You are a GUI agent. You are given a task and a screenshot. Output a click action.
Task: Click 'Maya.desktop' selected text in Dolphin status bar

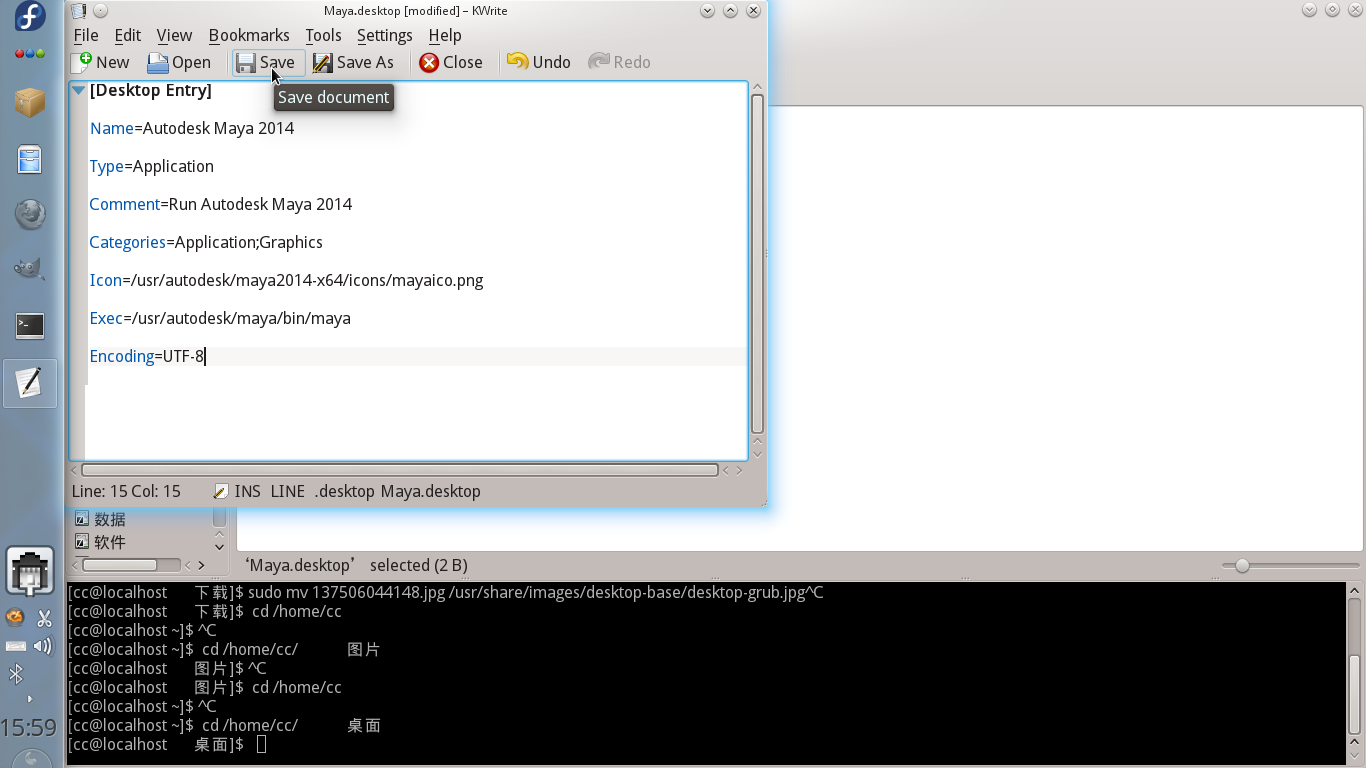(356, 565)
